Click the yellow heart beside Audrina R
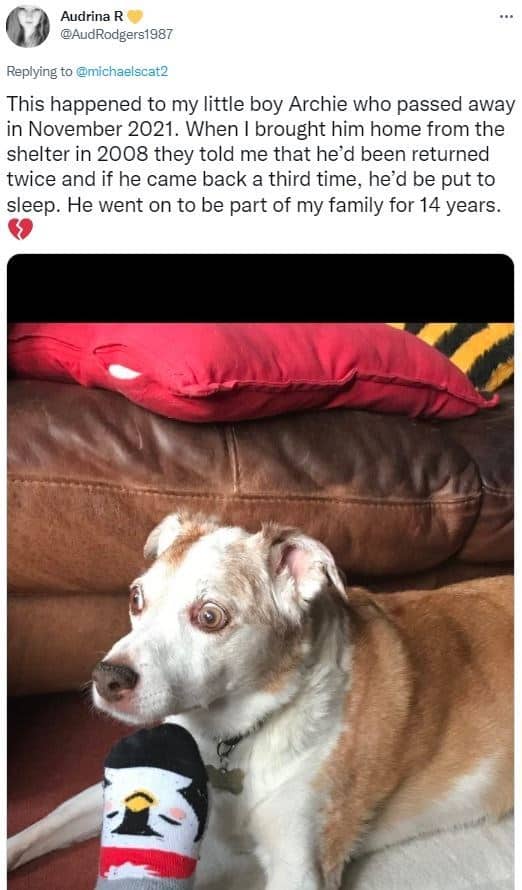This screenshot has height=890, width=522. tap(135, 17)
